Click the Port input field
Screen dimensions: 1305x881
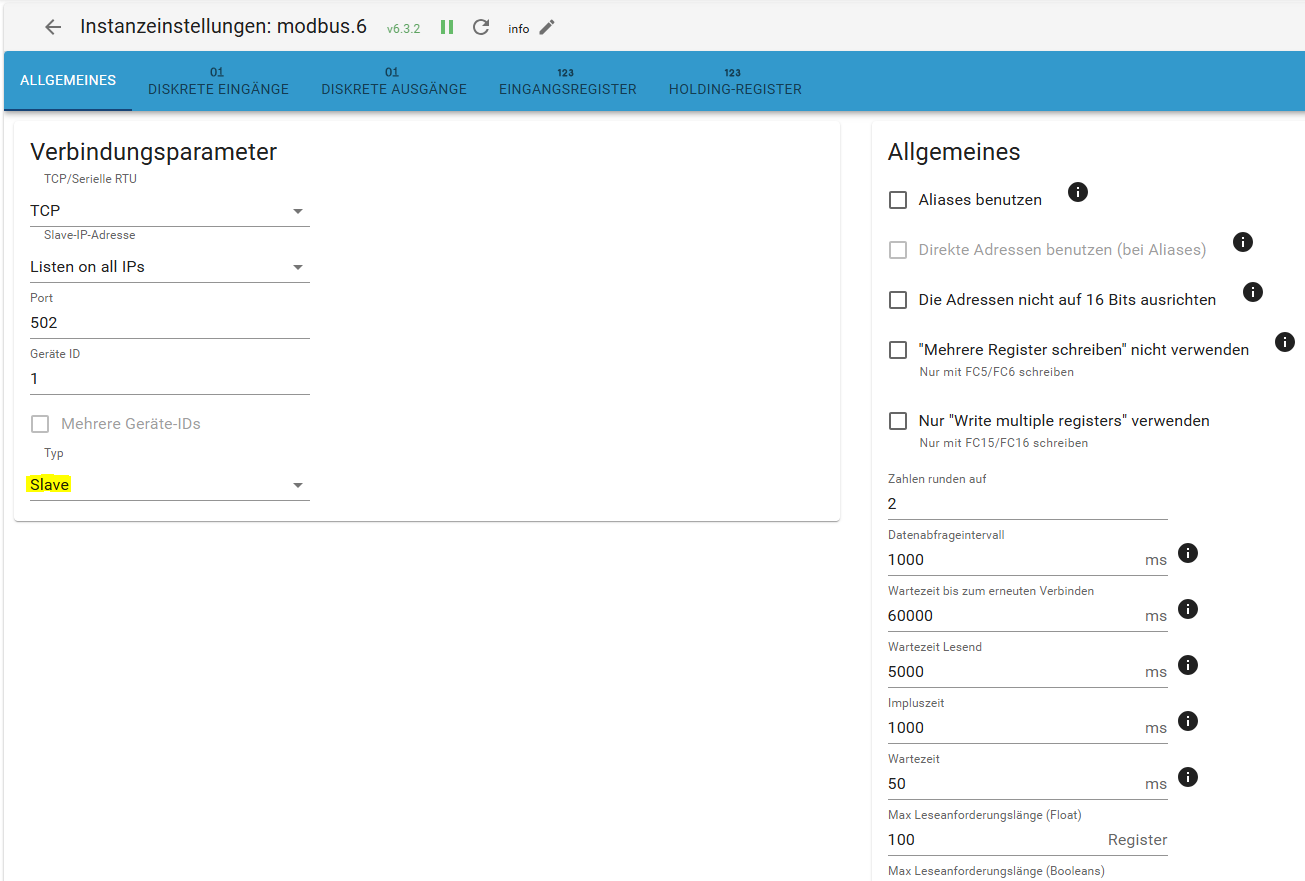pos(169,323)
